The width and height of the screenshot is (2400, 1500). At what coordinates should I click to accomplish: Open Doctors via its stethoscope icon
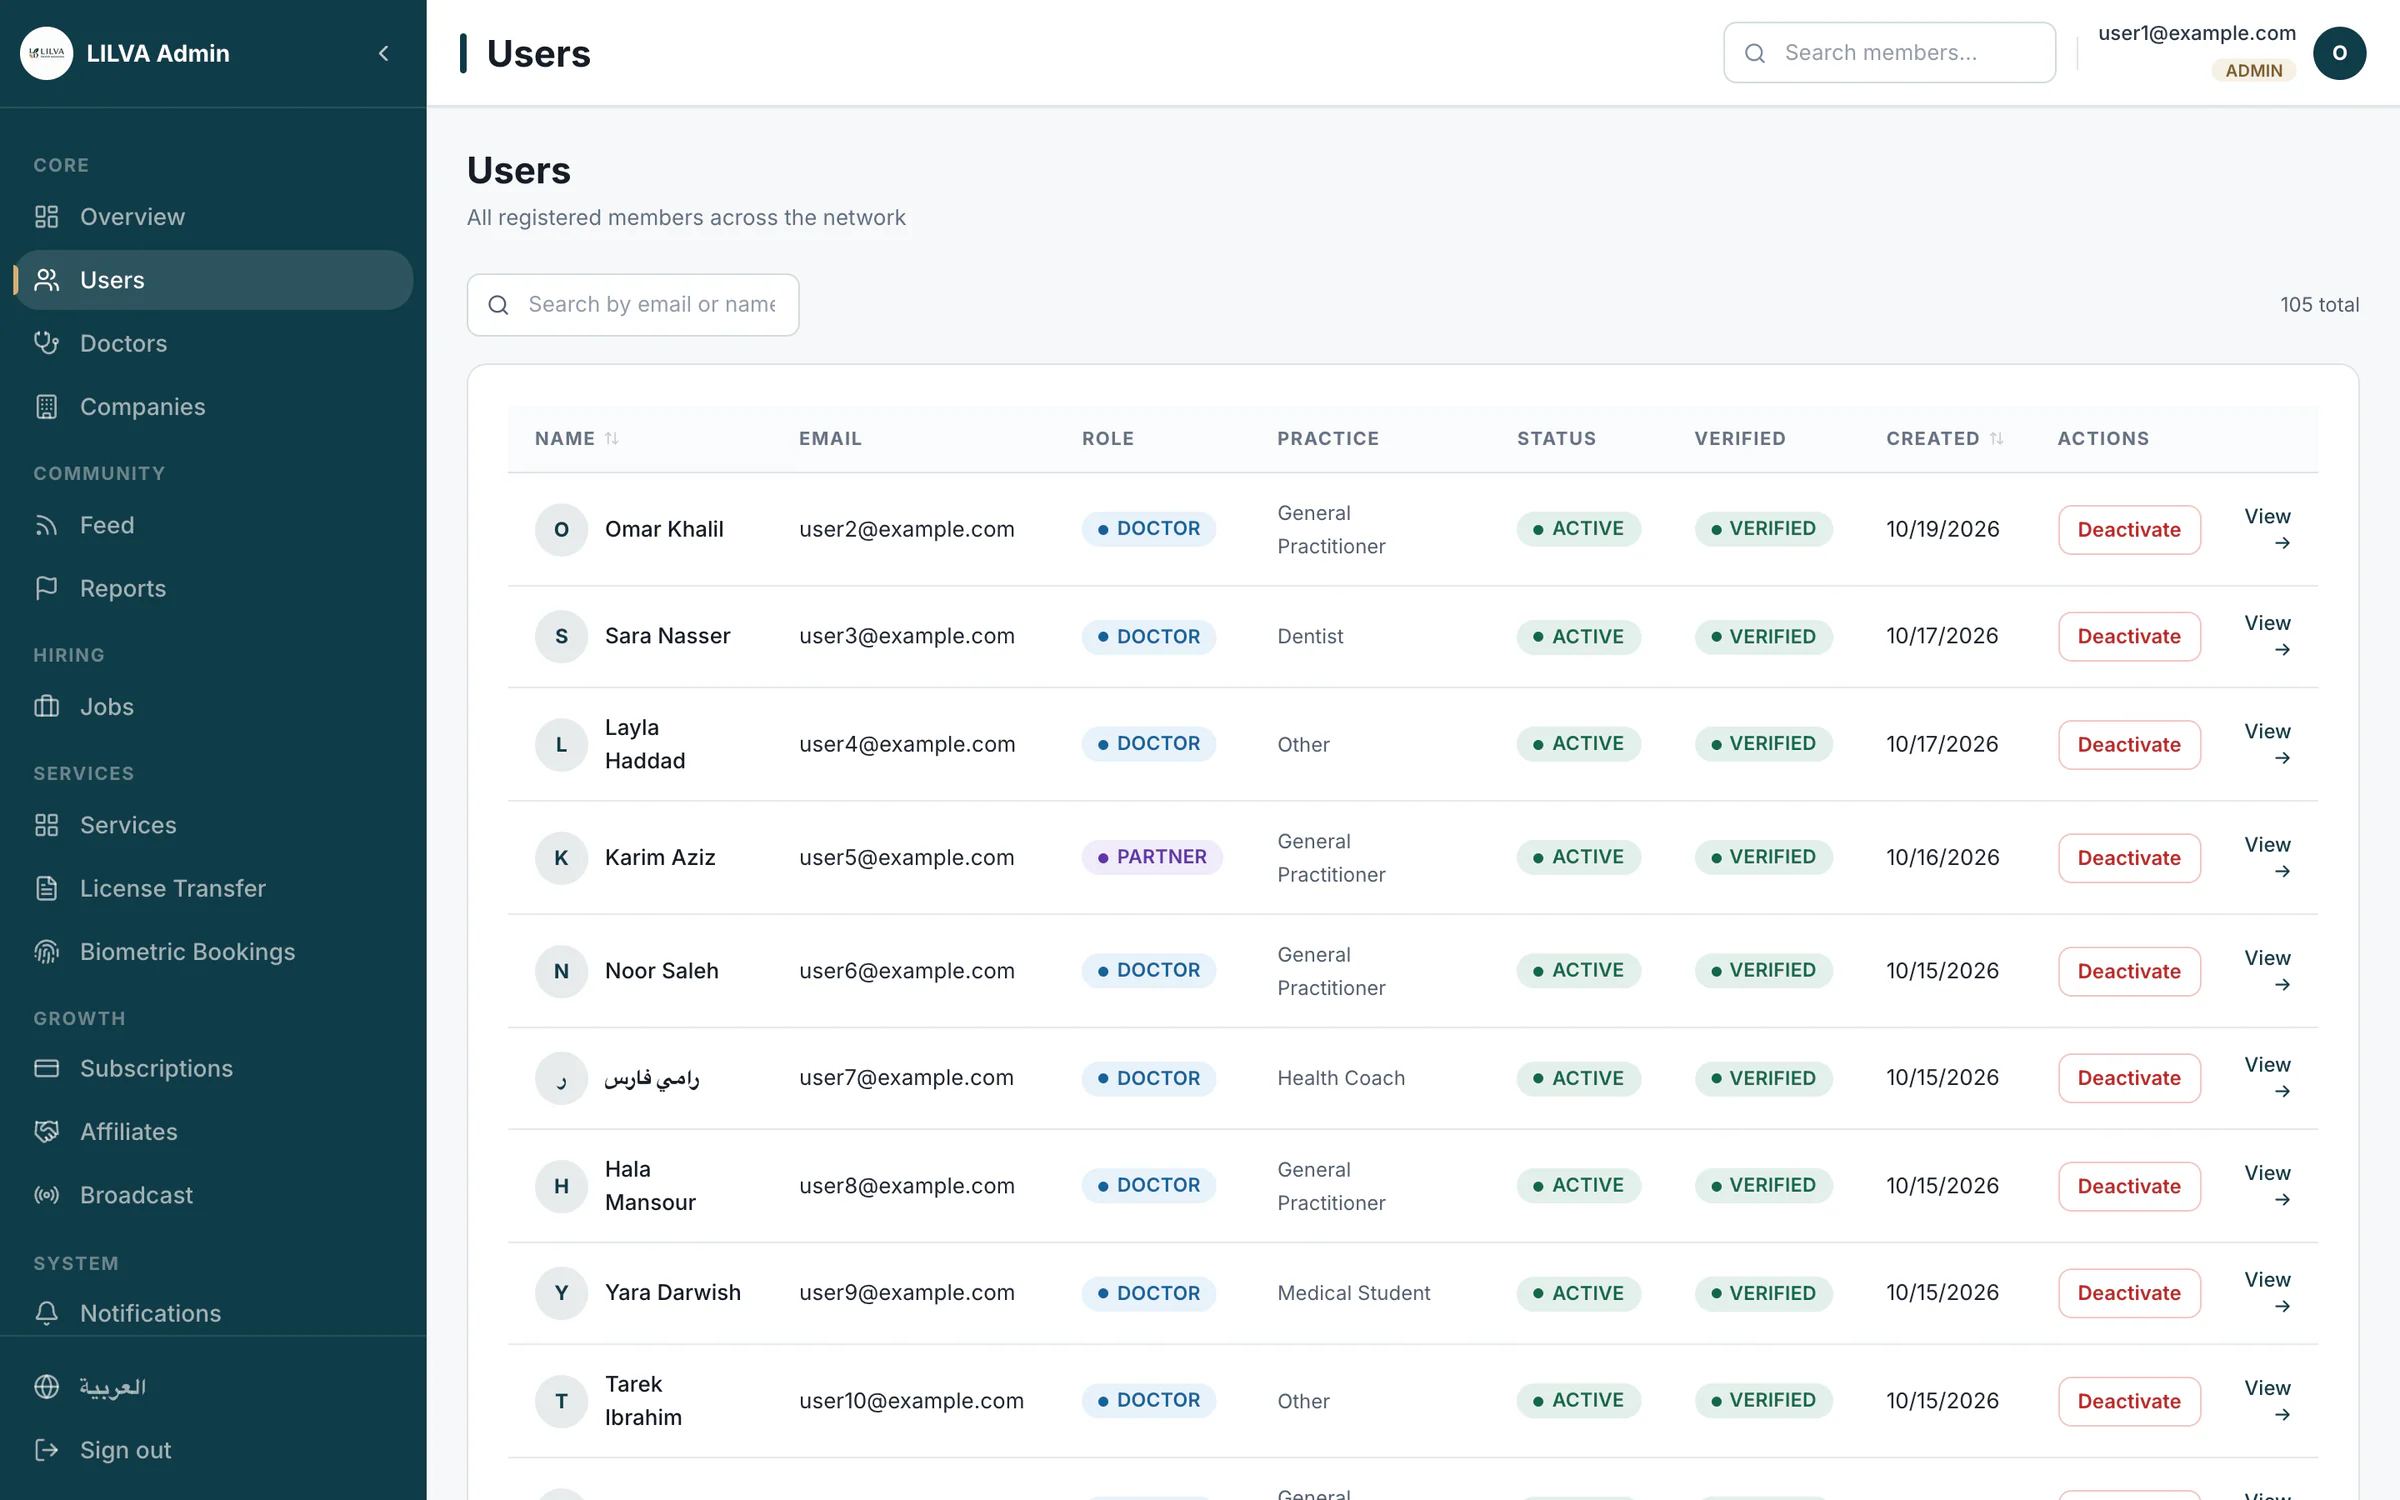point(46,343)
